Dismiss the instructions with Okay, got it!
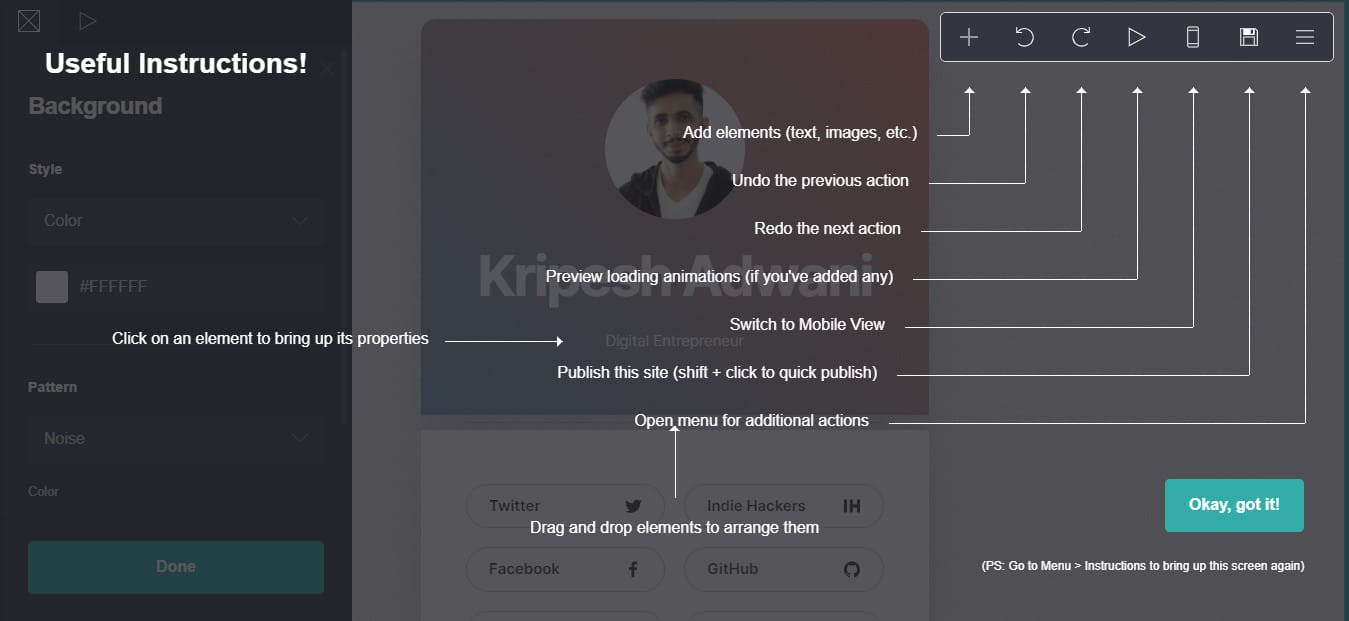1349x621 pixels. point(1233,505)
